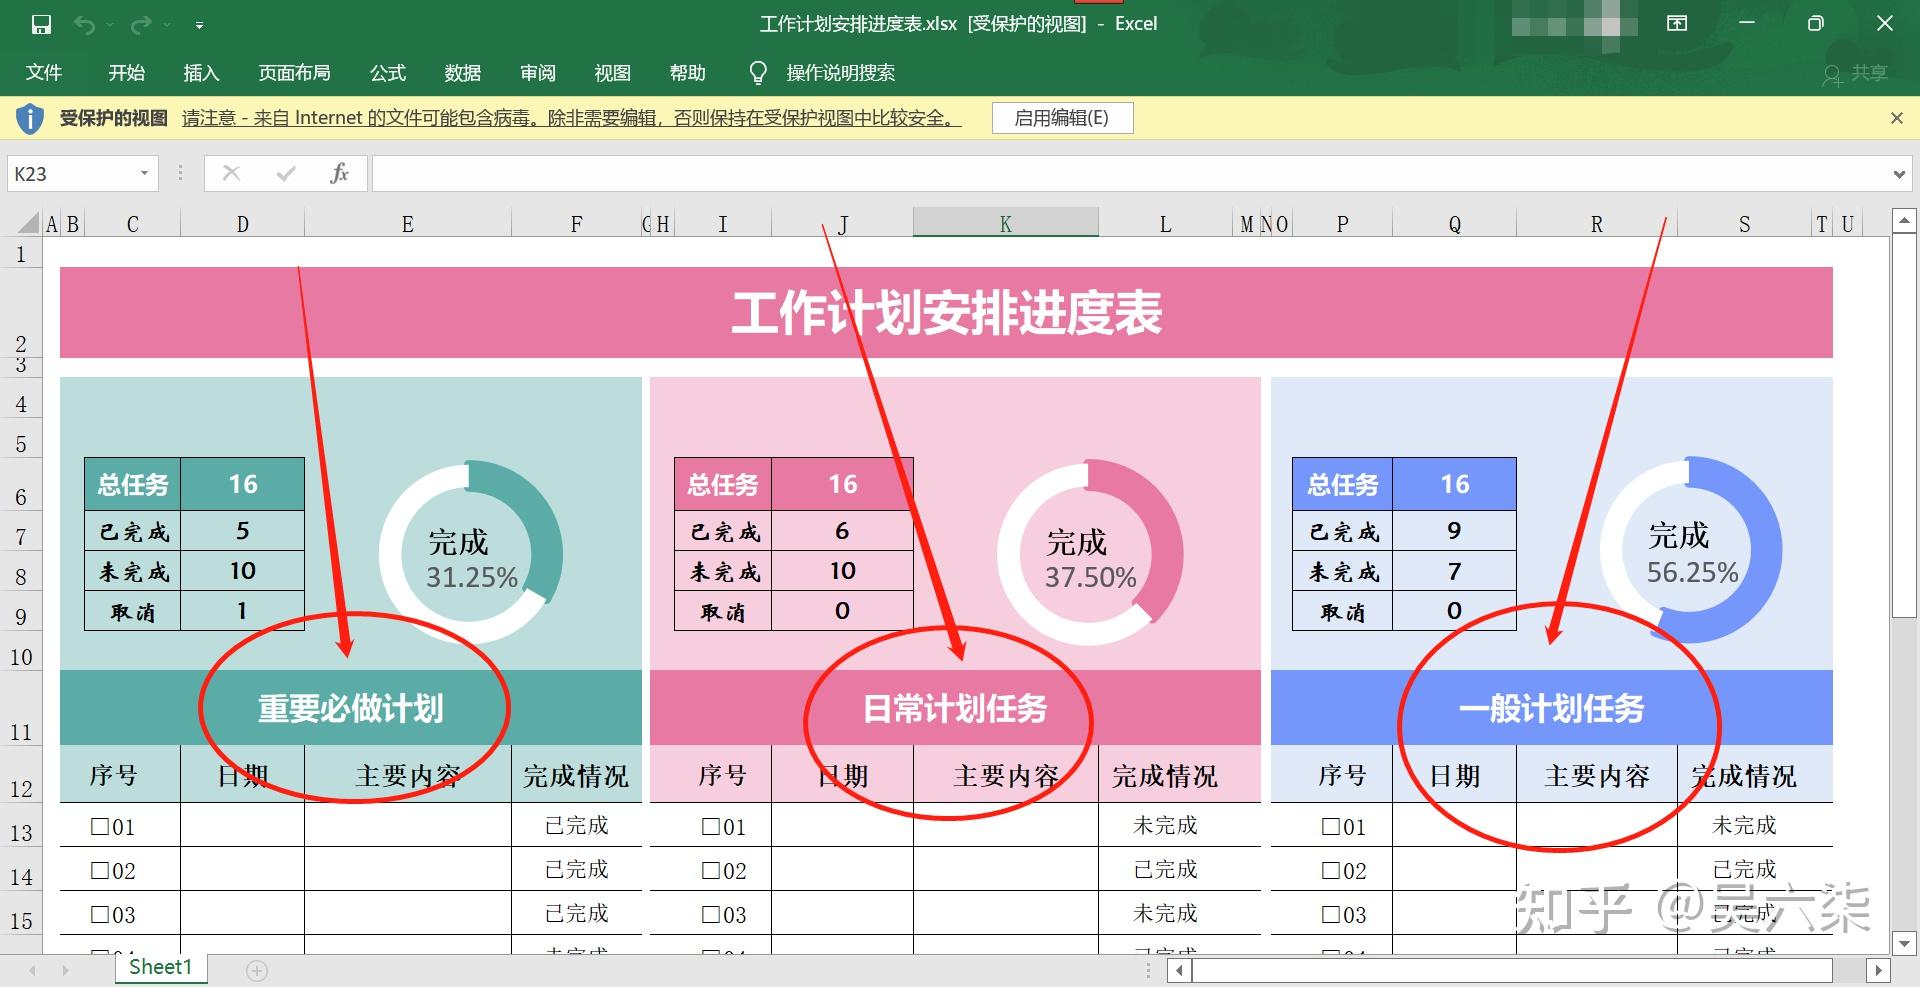Click the pink 37.50% completion donut chart
Screen dimensions: 1920x987
tap(1090, 553)
